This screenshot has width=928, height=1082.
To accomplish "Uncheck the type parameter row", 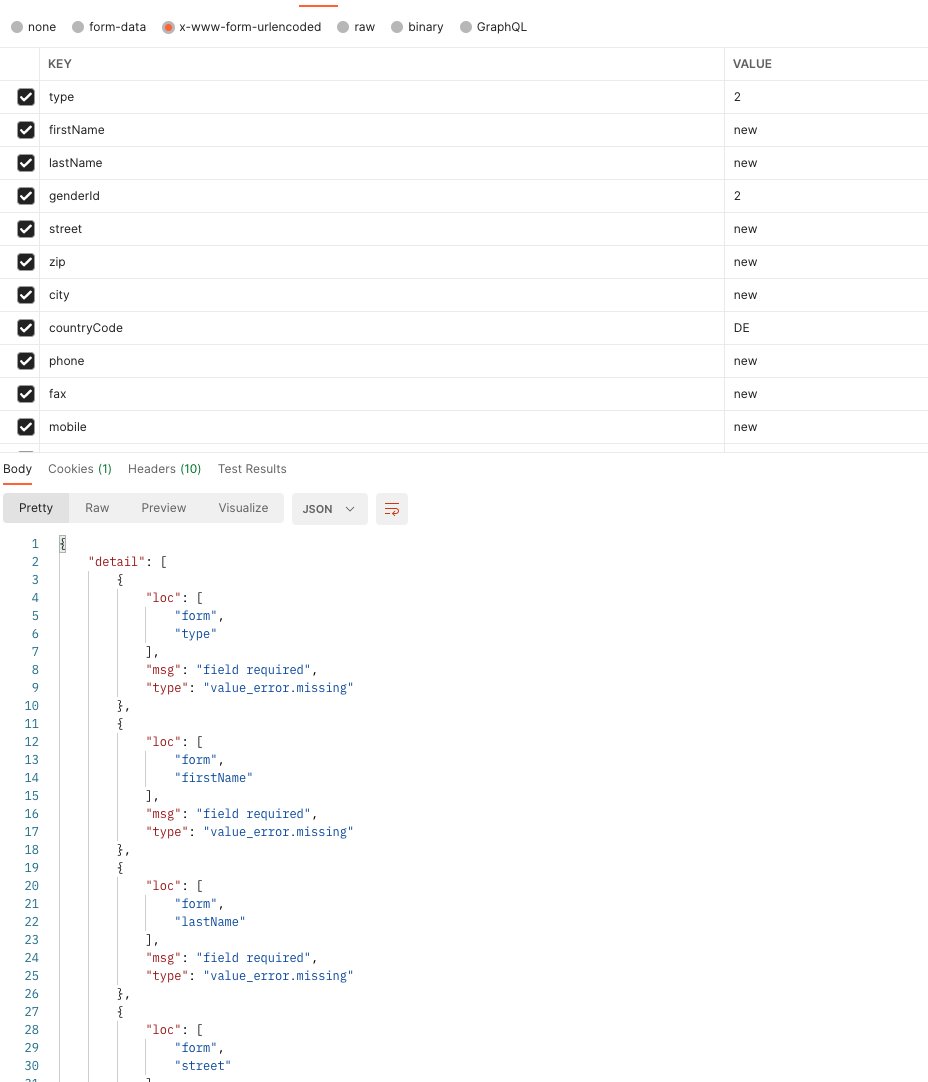I will (25, 97).
